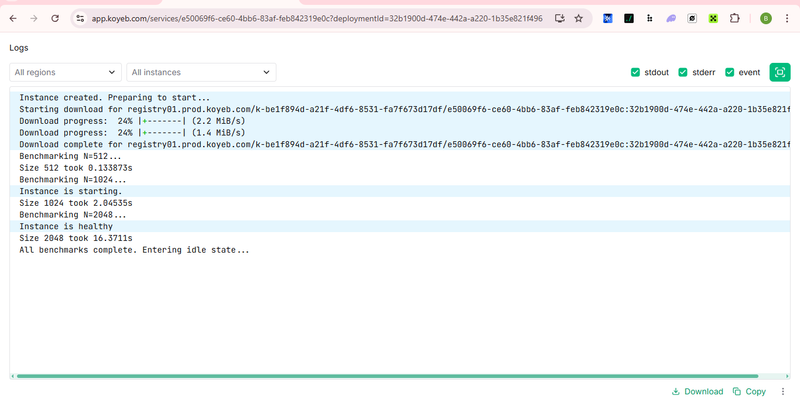The image size is (800, 408).
Task: Click the install app icon in address bar
Action: [559, 18]
